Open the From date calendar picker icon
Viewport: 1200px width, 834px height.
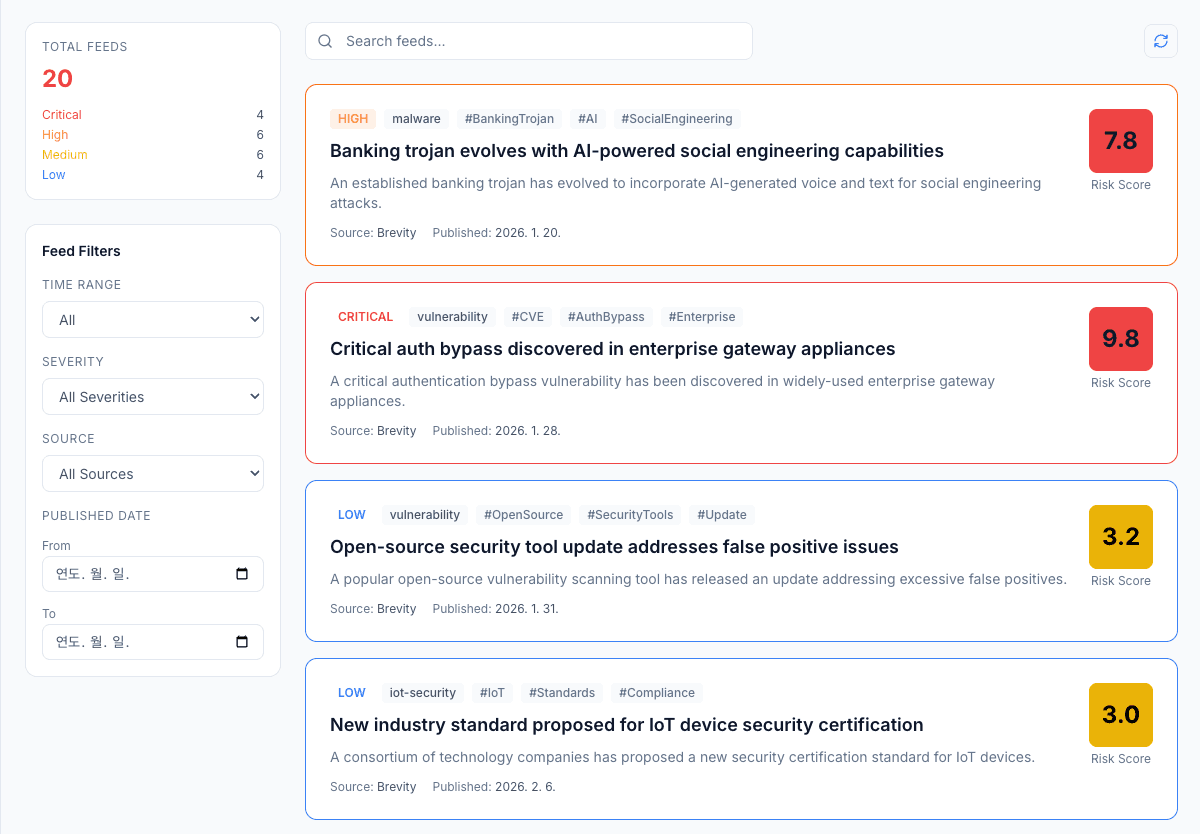[x=242, y=574]
